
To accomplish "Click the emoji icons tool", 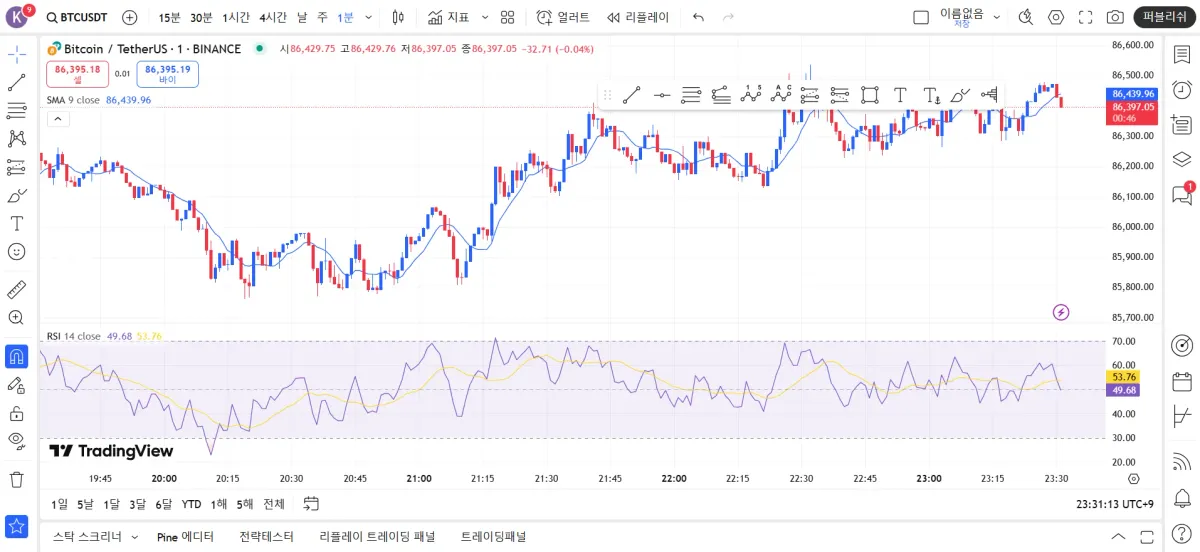I will [x=16, y=251].
